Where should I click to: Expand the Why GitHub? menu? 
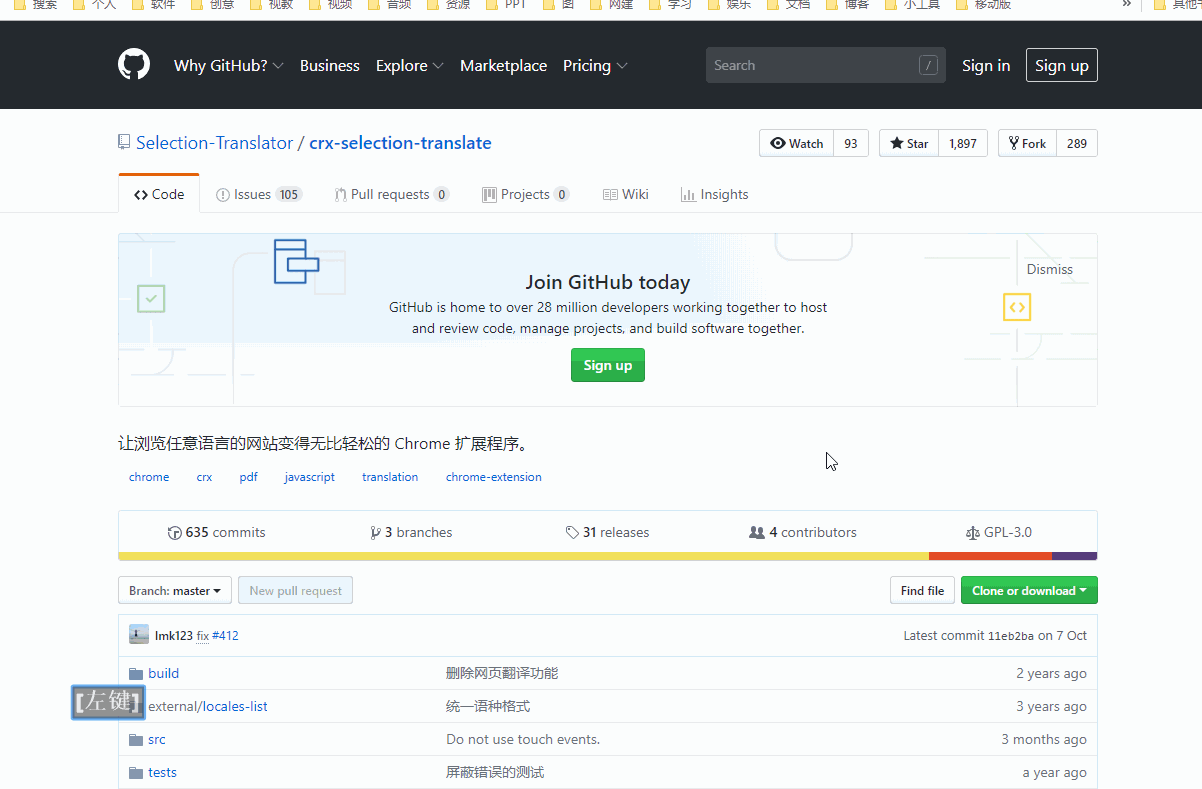tap(229, 65)
